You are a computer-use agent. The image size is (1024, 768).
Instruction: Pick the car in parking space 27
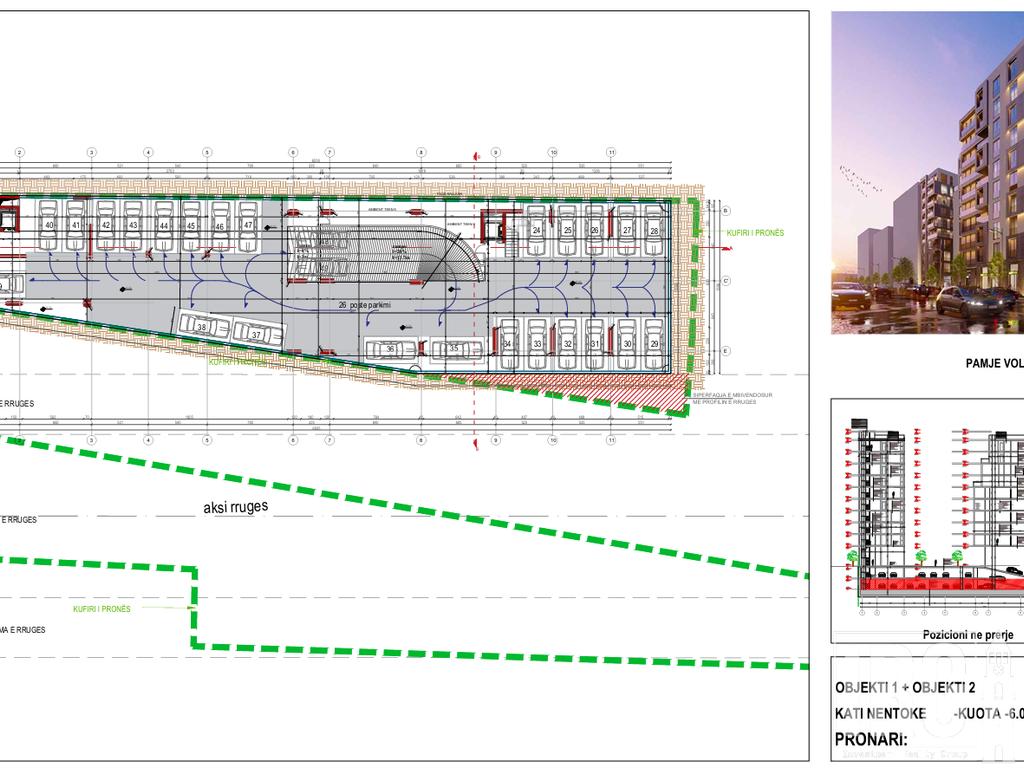coord(627,230)
